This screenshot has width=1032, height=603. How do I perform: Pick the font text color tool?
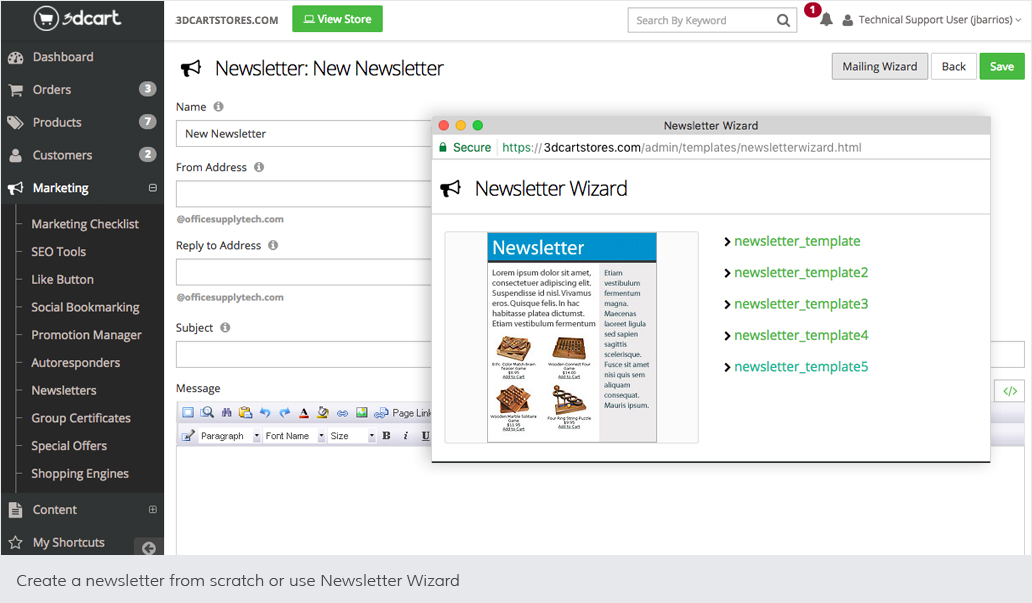click(x=304, y=413)
